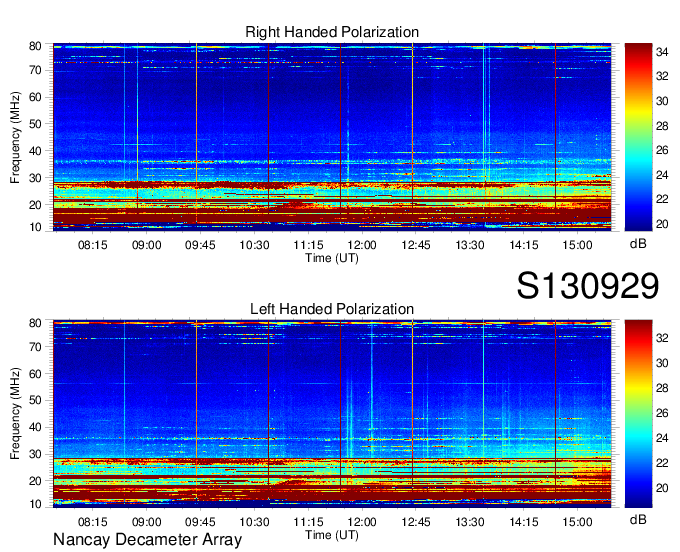Click Frequency (MHz) axis label of Right Handed plot

point(15,137)
